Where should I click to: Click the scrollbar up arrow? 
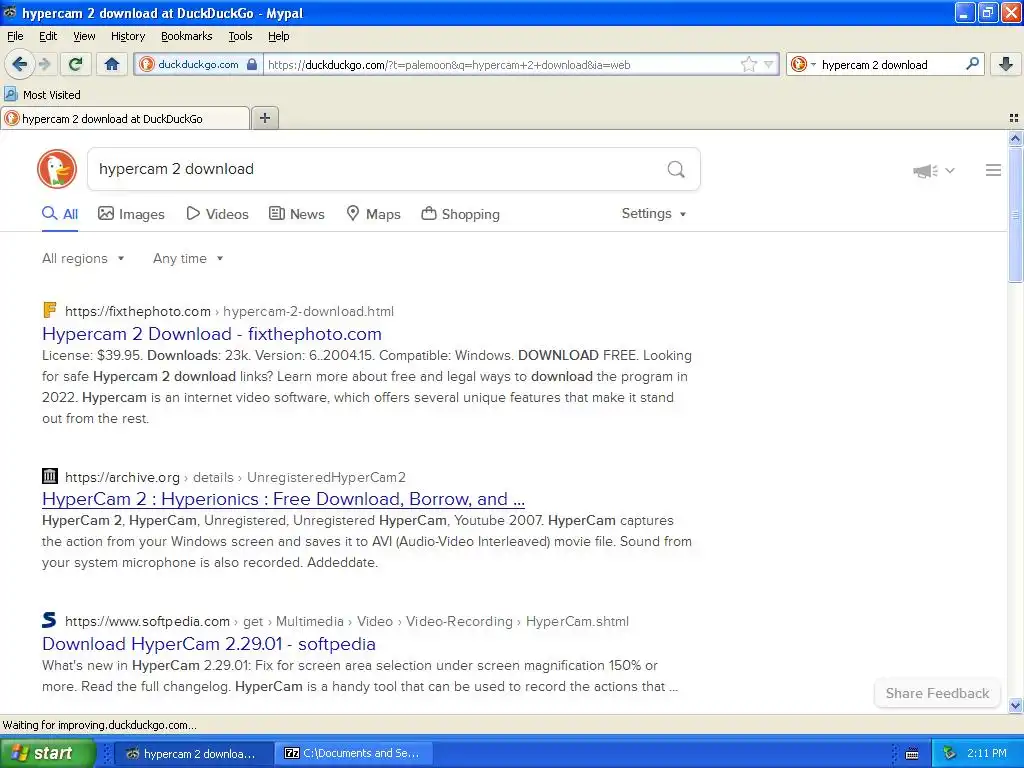[1015, 138]
